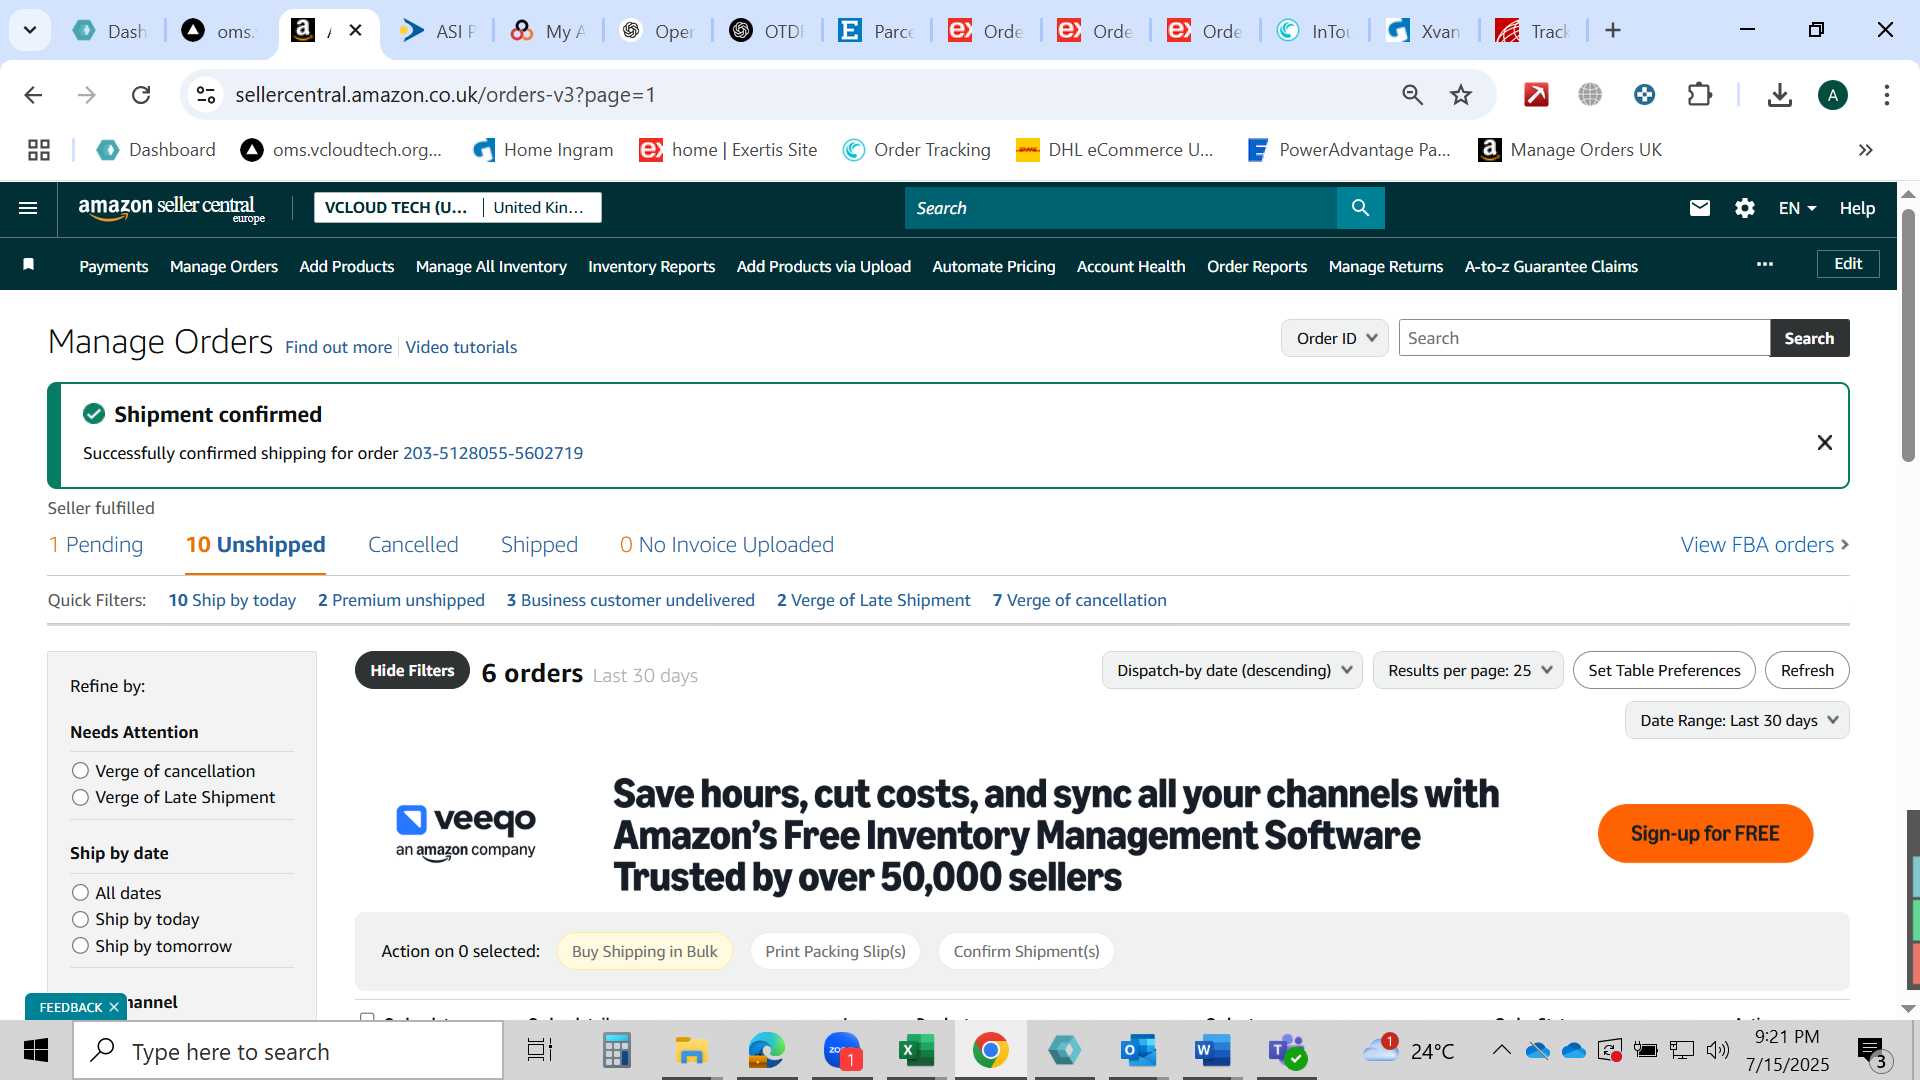Image resolution: width=1920 pixels, height=1080 pixels.
Task: Open the EN language dropdown
Action: coord(1797,208)
